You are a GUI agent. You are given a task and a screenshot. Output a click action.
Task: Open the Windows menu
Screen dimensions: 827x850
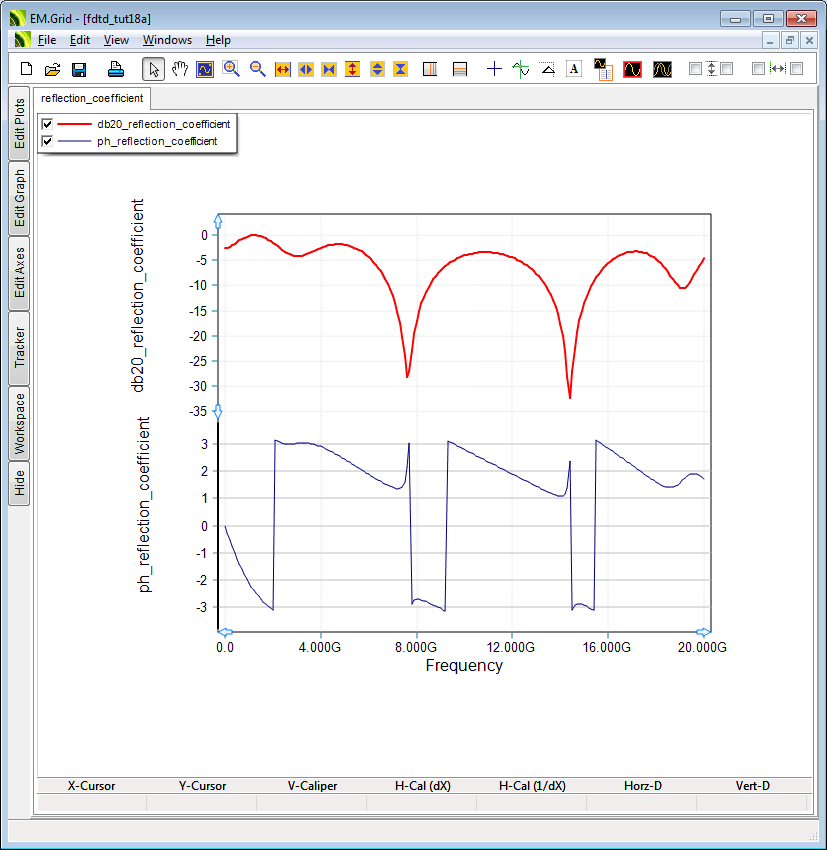[x=167, y=40]
